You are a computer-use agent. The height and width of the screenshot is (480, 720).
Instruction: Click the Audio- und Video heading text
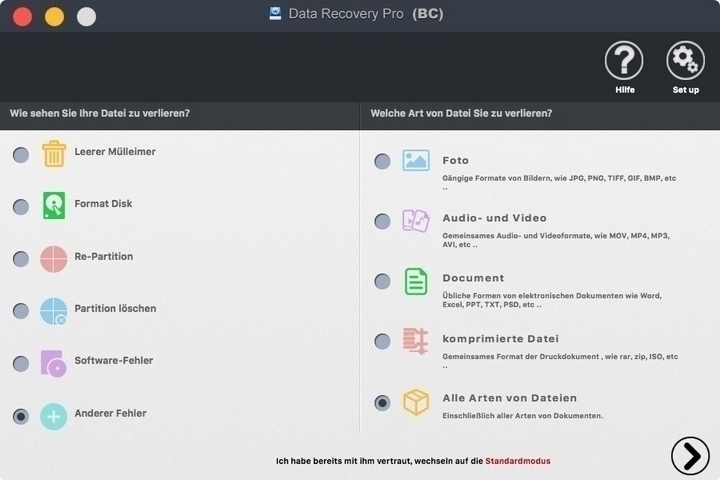[495, 218]
